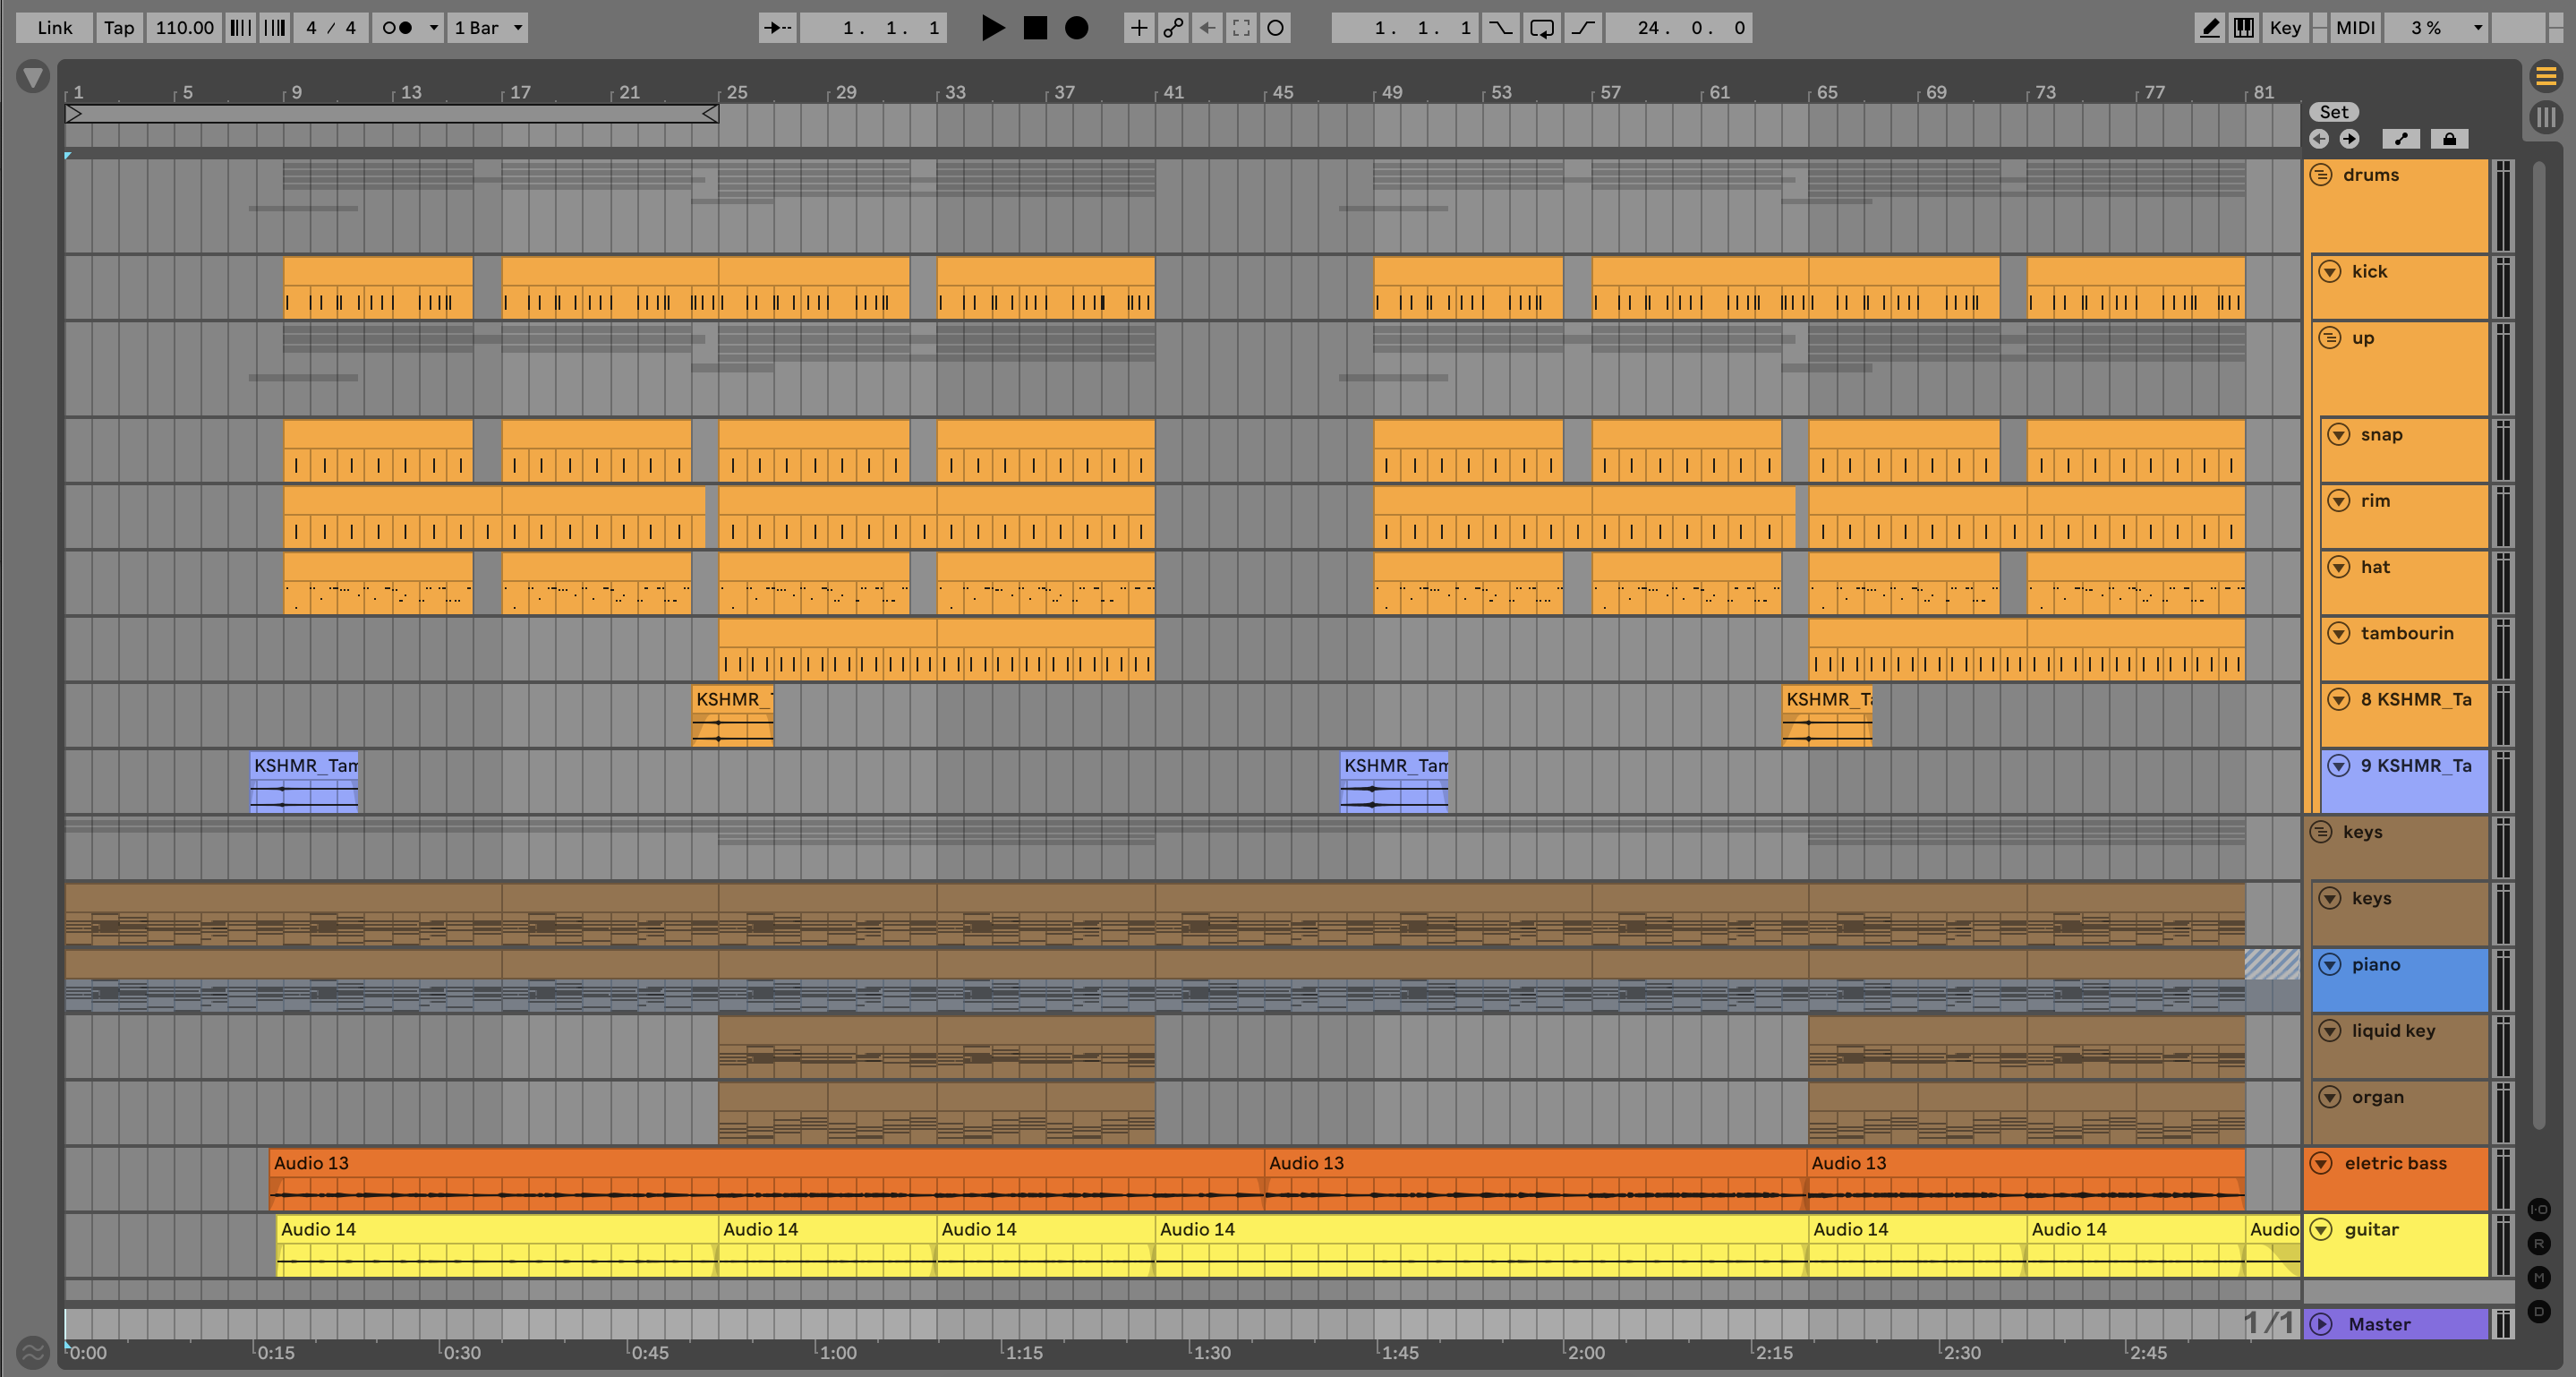The height and width of the screenshot is (1377, 2576).
Task: Fold the drums group track
Action: coord(2321,175)
